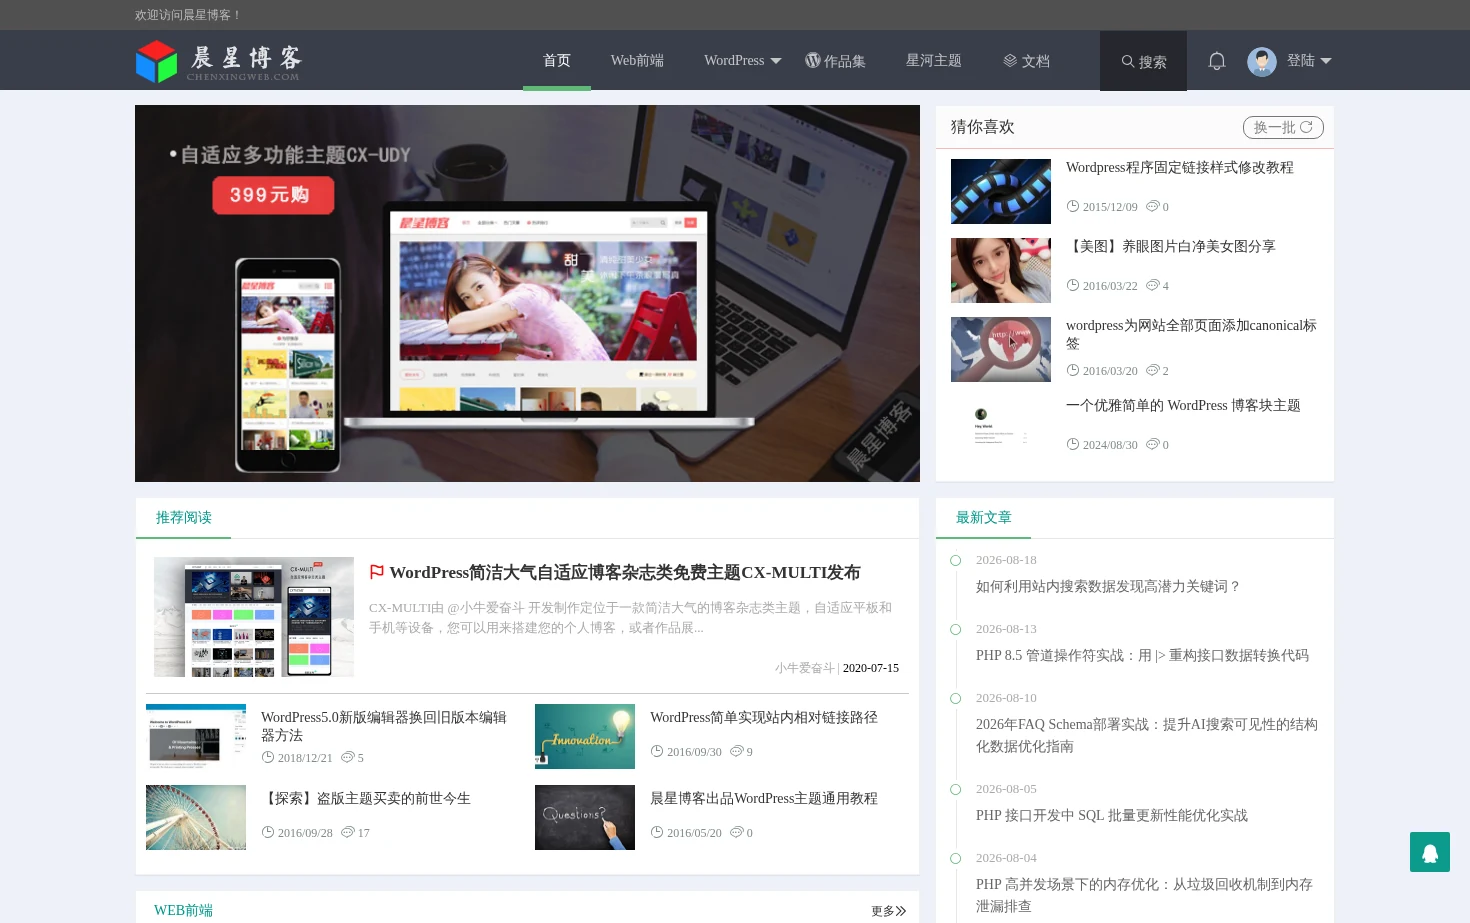This screenshot has width=1470, height=923.
Task: Click the ferris wheel thumbnail
Action: coord(196,817)
